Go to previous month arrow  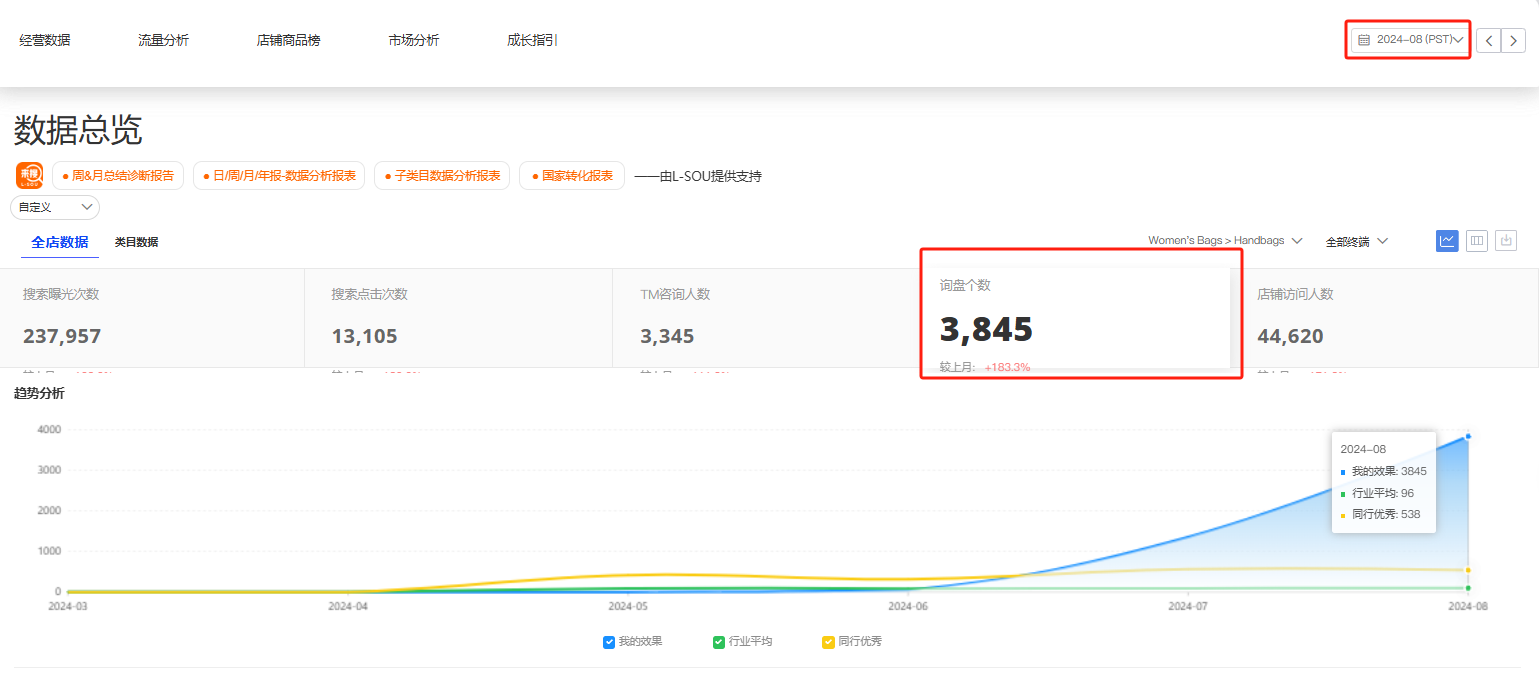[1489, 40]
